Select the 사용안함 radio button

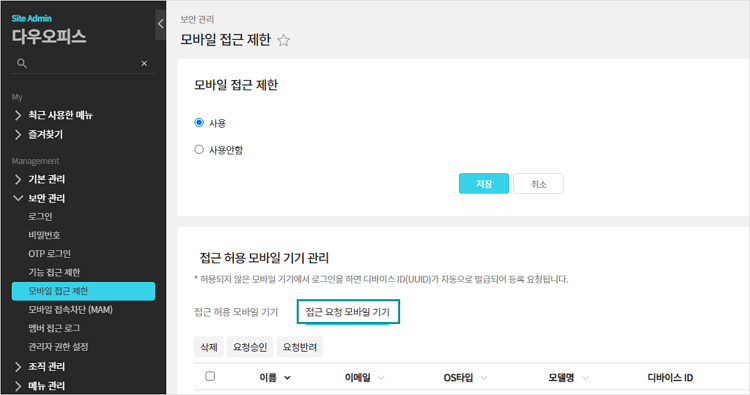point(199,149)
